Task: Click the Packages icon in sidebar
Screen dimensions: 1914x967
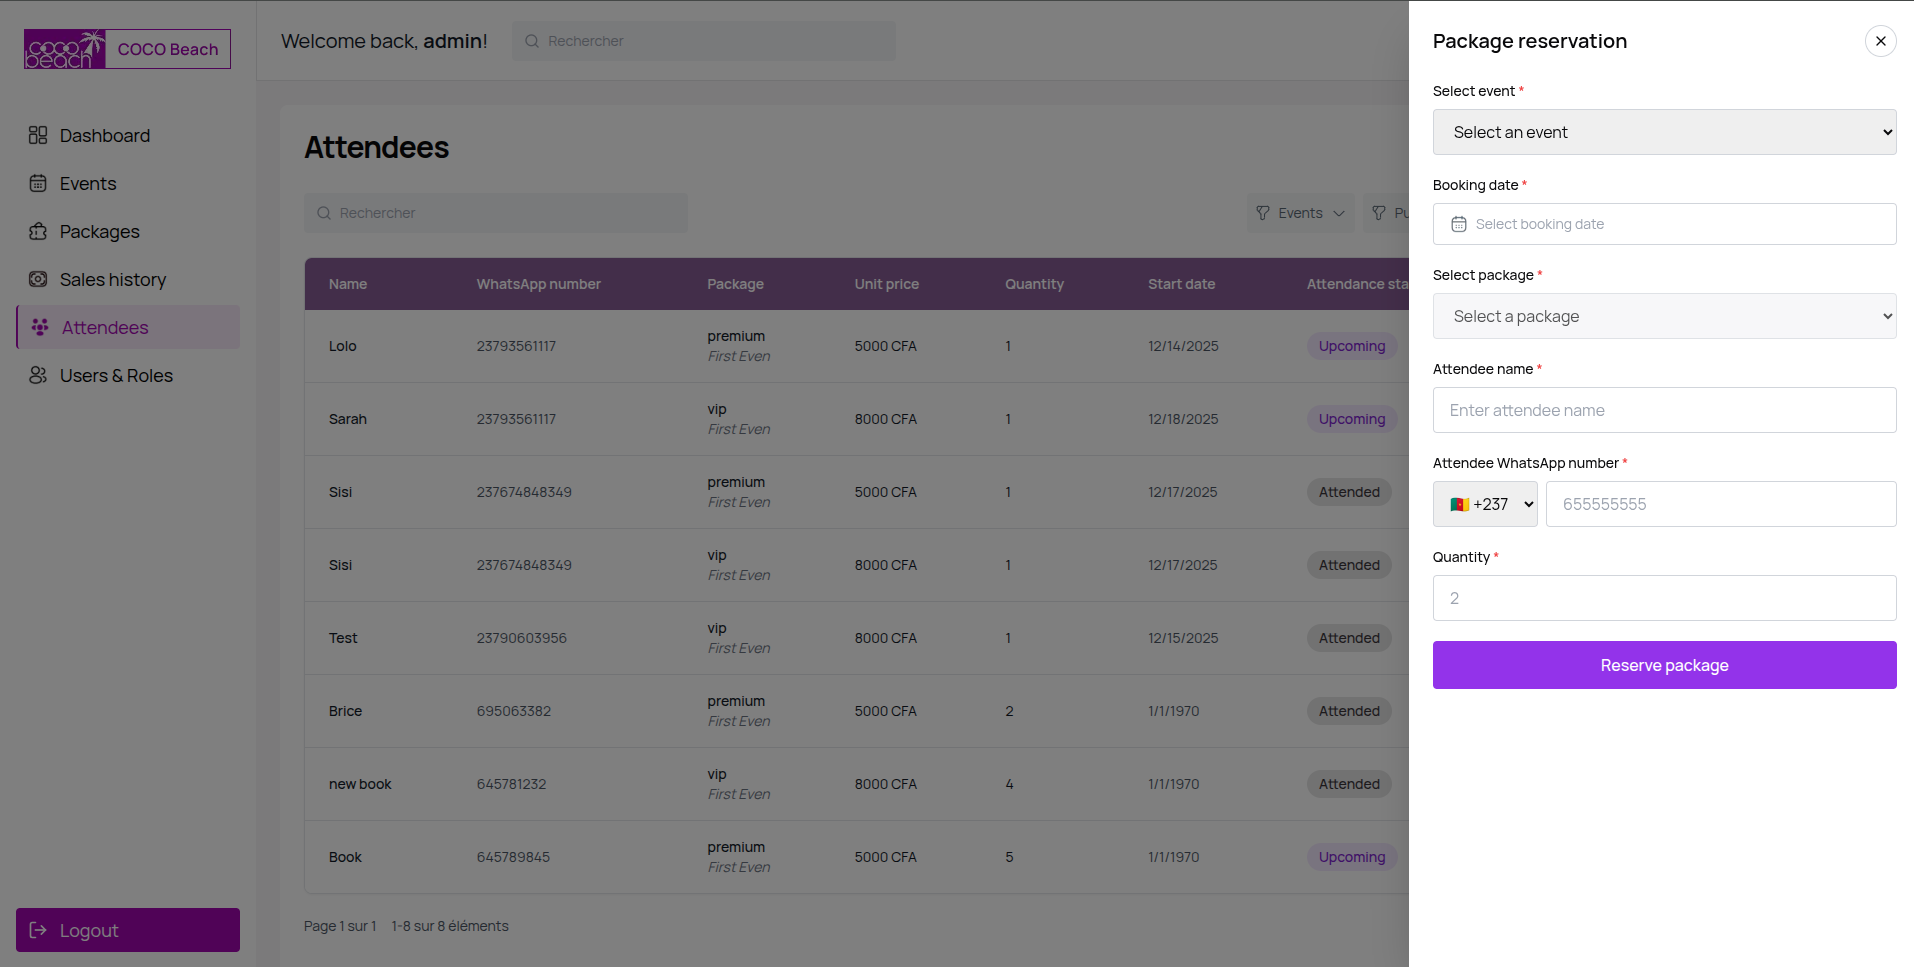Action: 38,231
